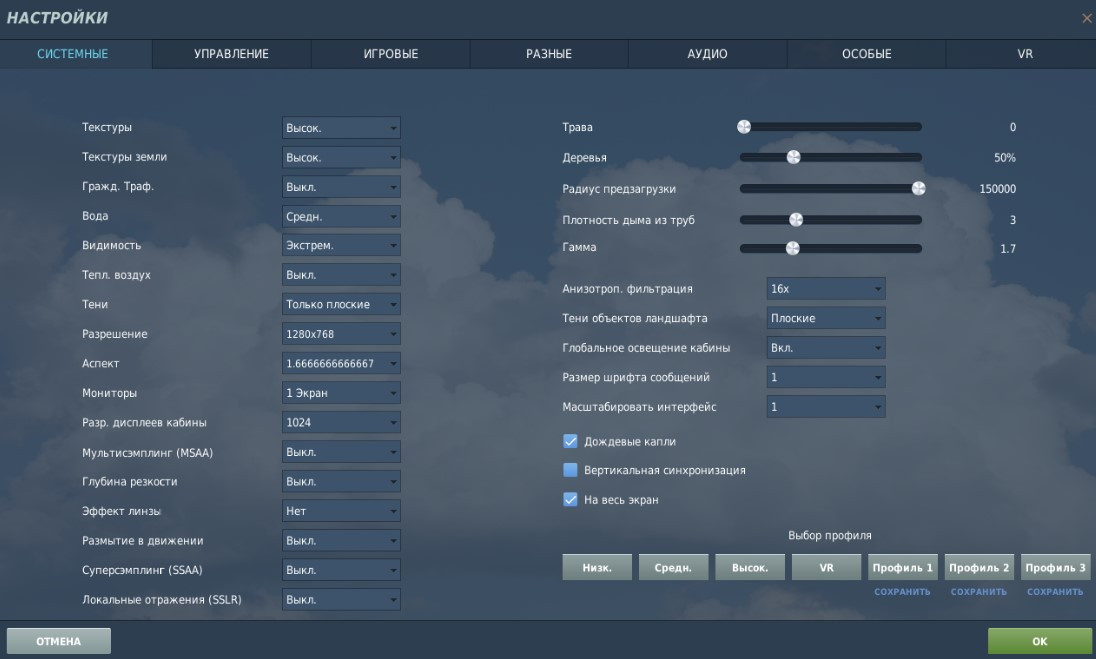
Task: Click СОХРАНИТЬ under Профиль 1
Action: click(x=902, y=592)
